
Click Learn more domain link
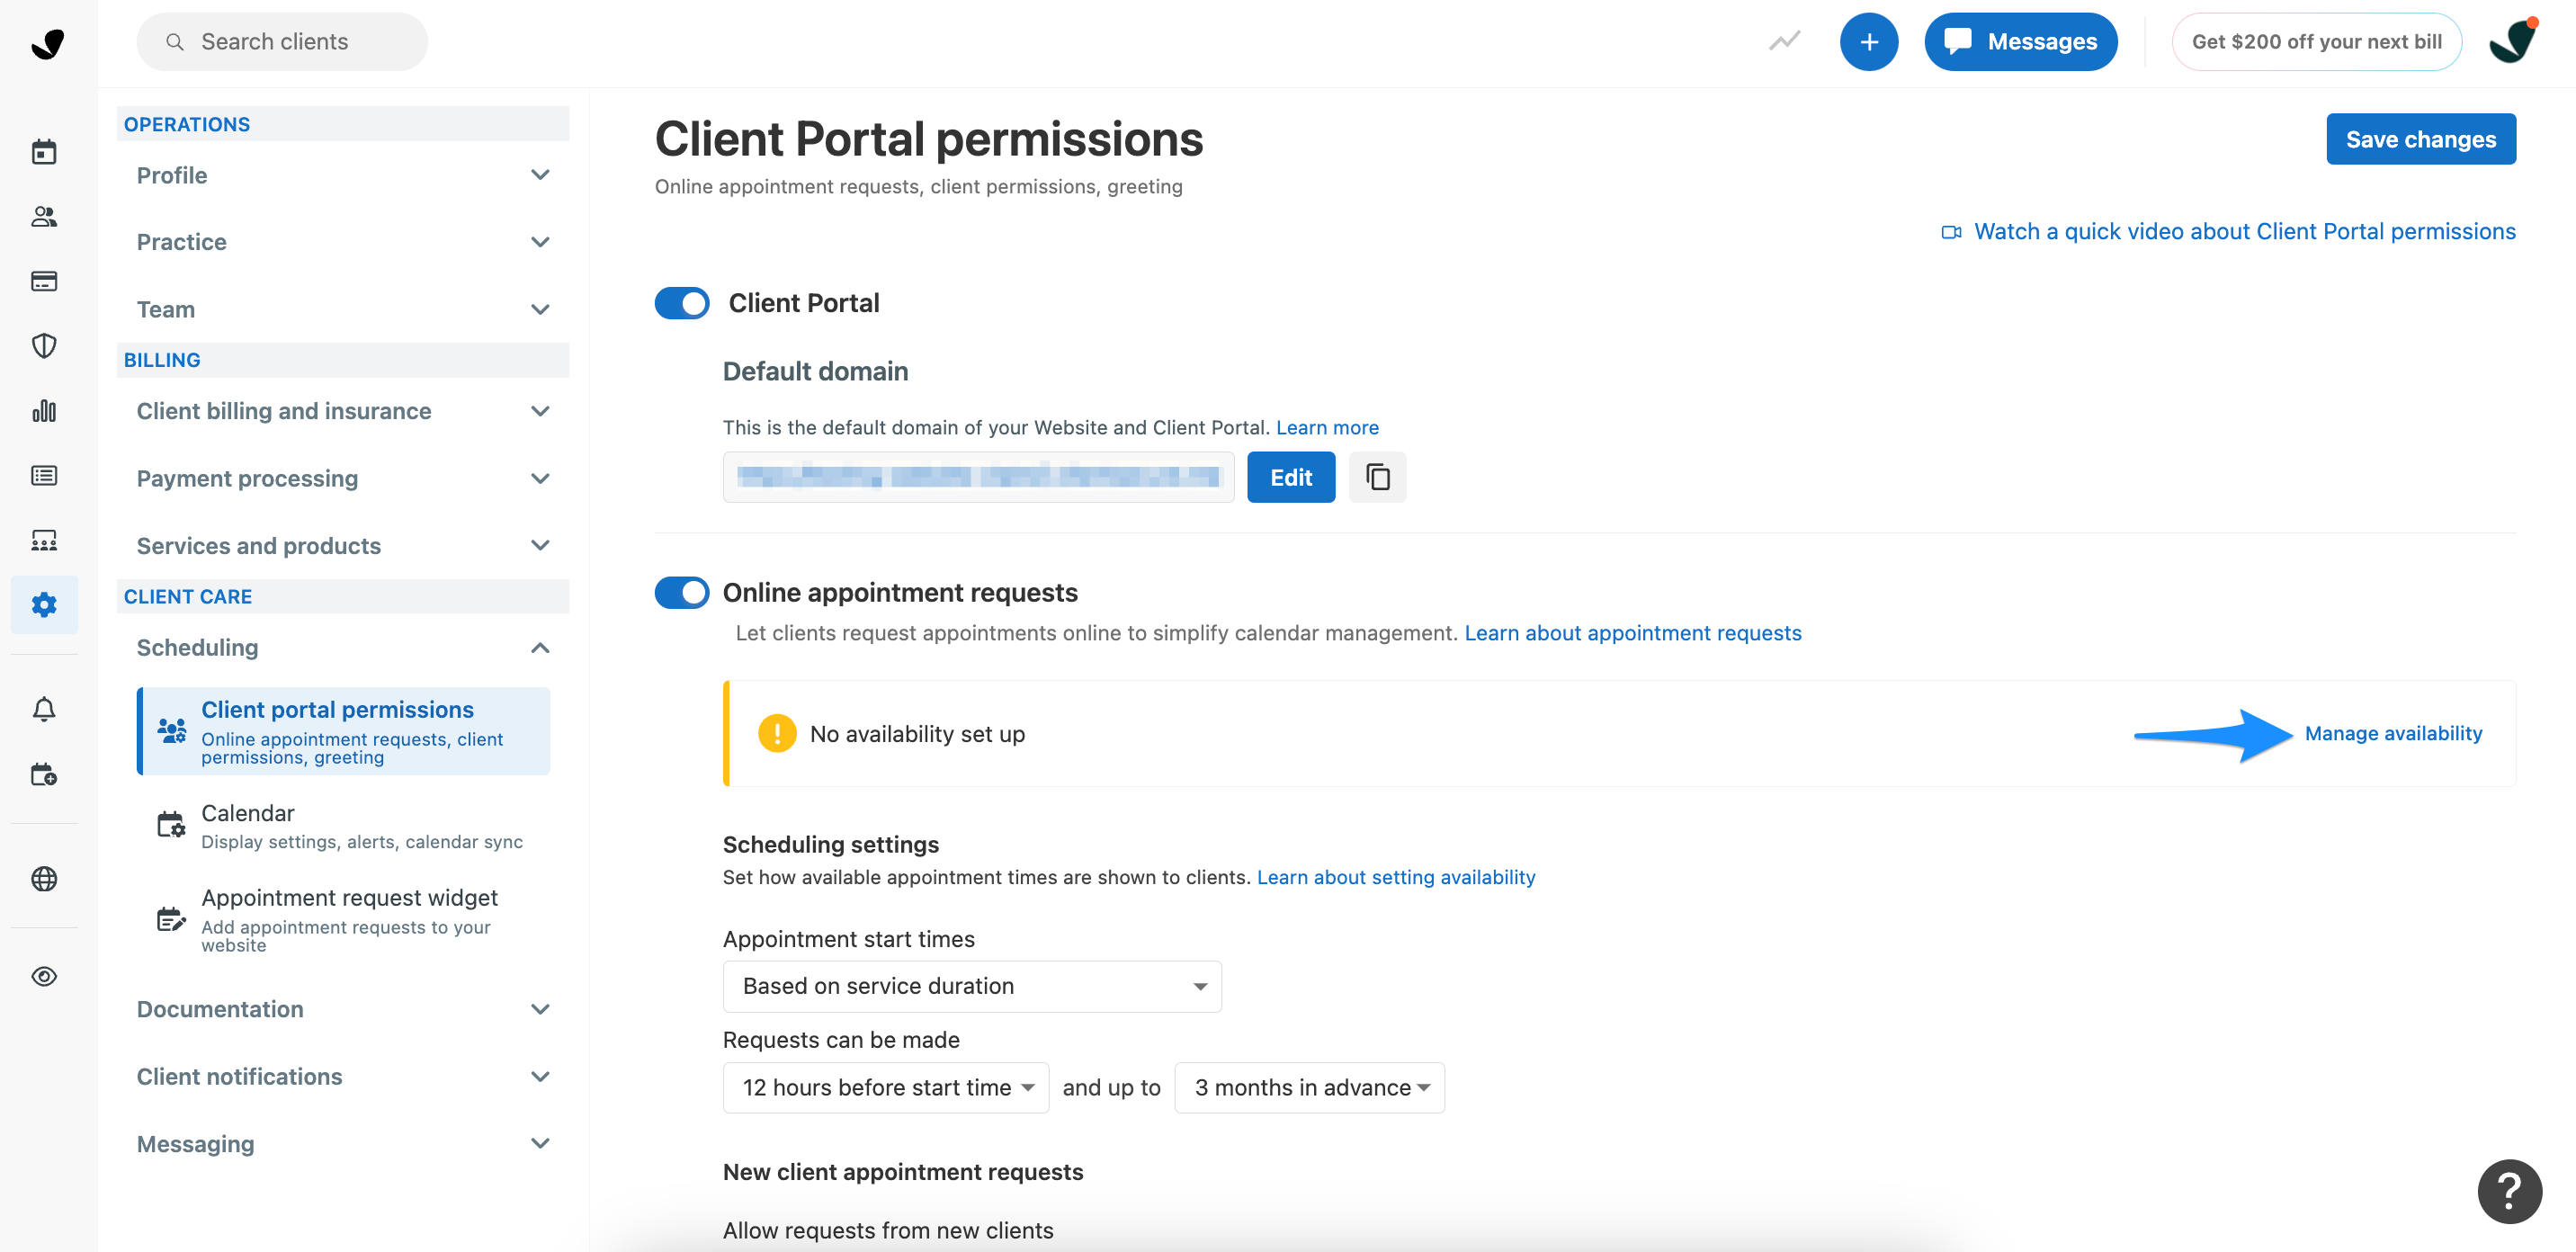pos(1327,427)
